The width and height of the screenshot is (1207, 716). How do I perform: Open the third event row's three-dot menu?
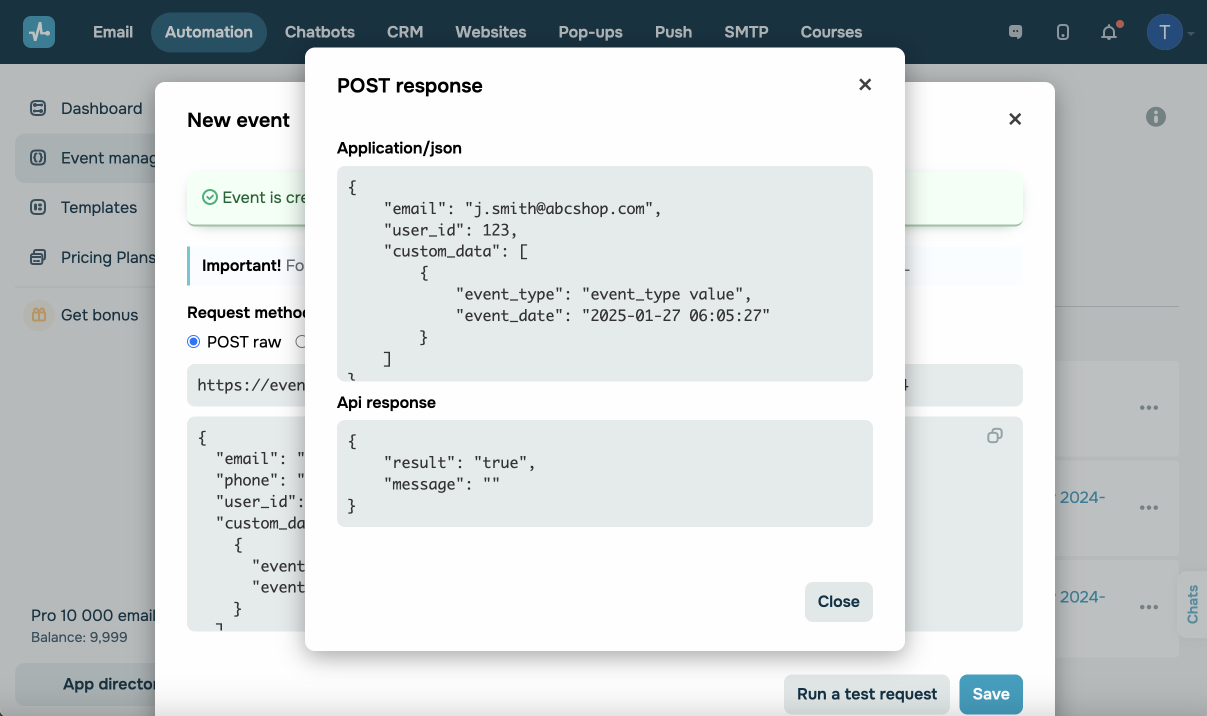[x=1149, y=607]
